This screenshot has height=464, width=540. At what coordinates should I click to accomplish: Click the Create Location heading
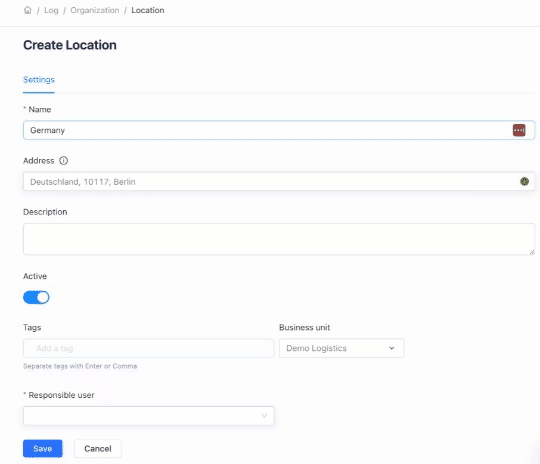pos(70,45)
